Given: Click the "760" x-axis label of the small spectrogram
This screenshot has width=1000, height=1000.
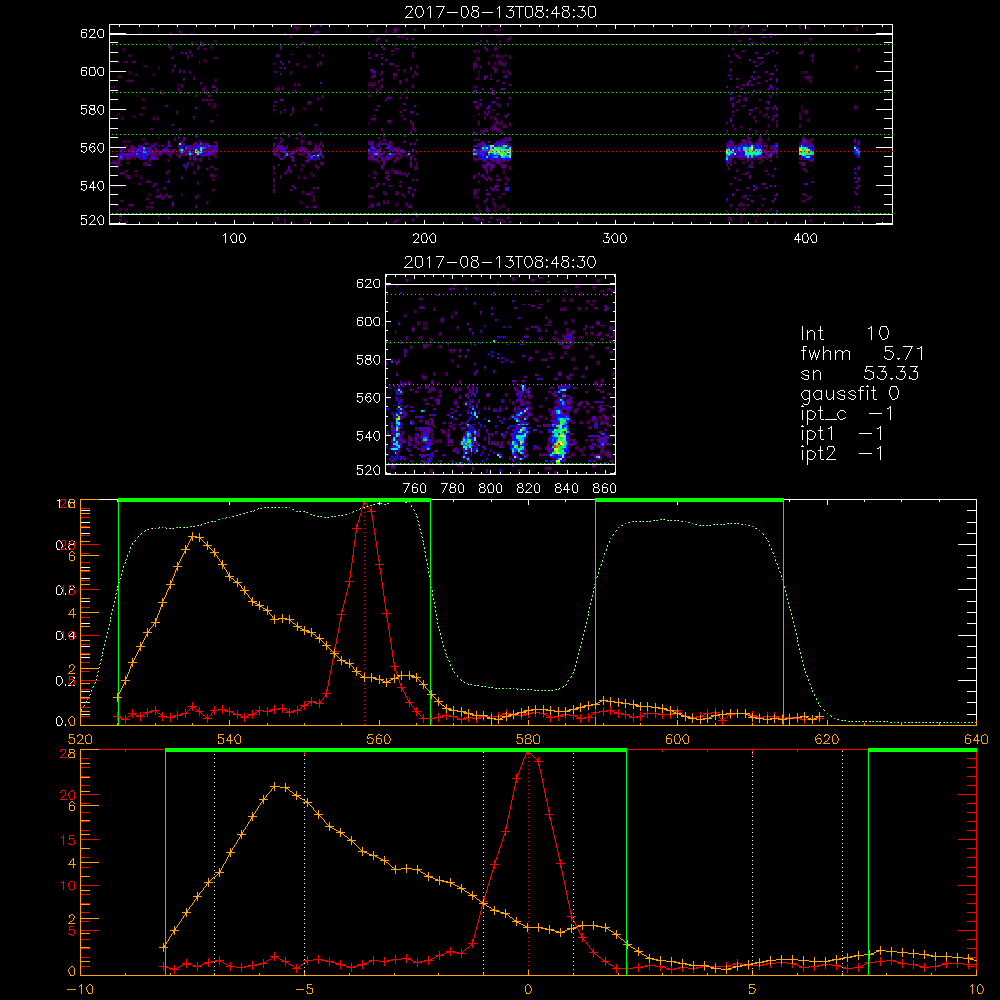Looking at the screenshot, I should (415, 489).
